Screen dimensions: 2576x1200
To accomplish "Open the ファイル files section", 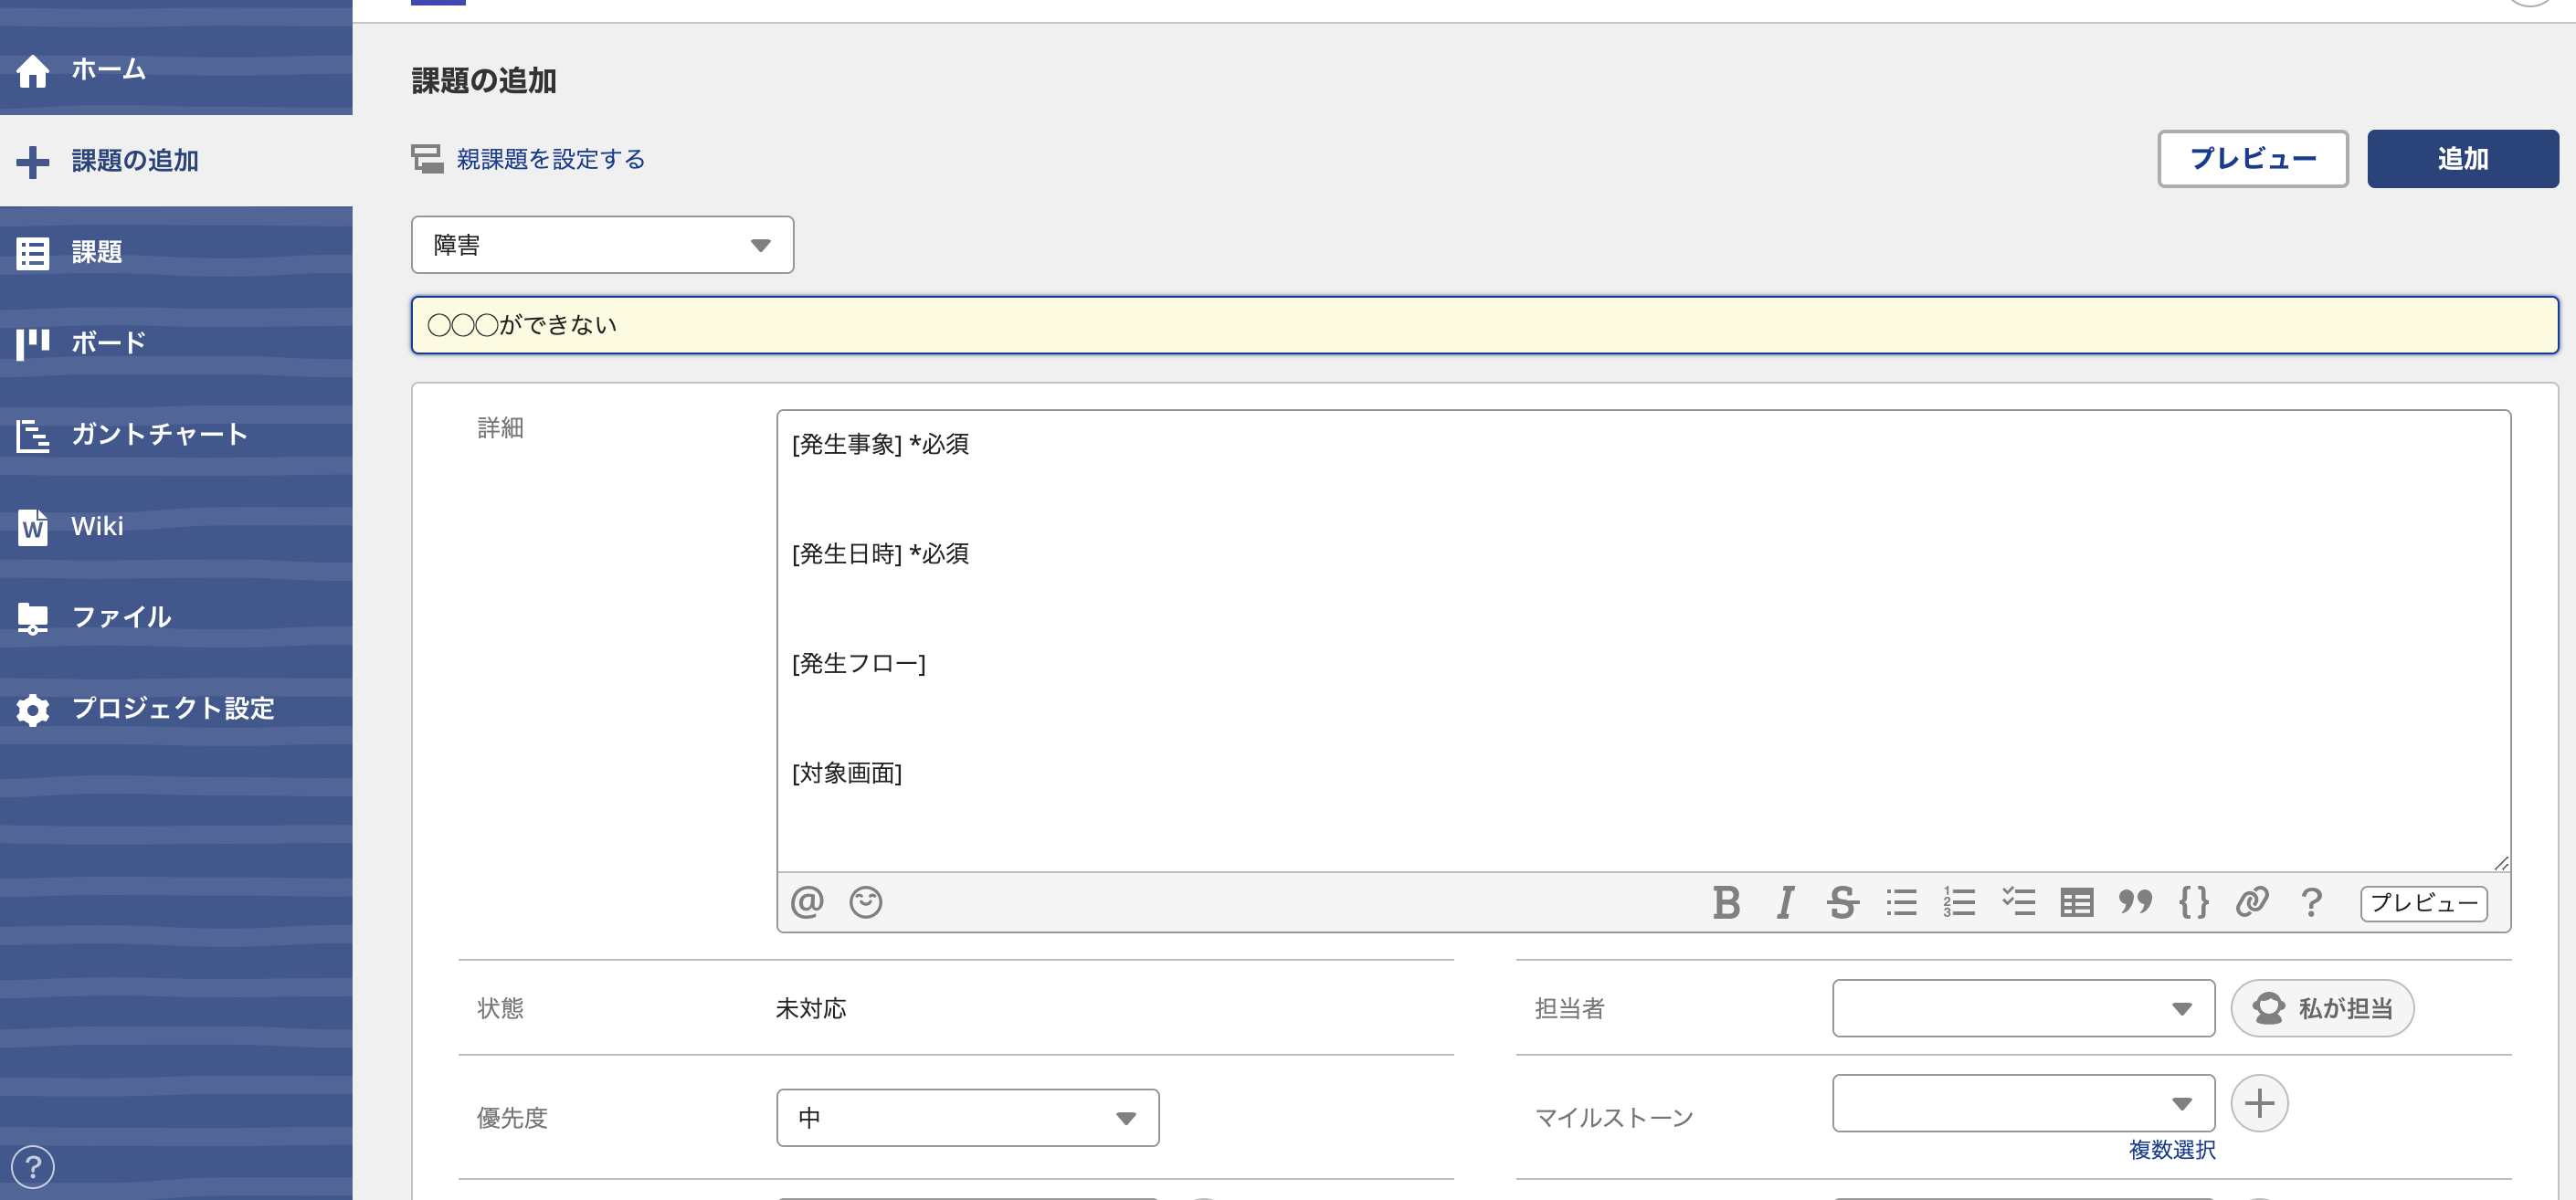I will (x=176, y=617).
